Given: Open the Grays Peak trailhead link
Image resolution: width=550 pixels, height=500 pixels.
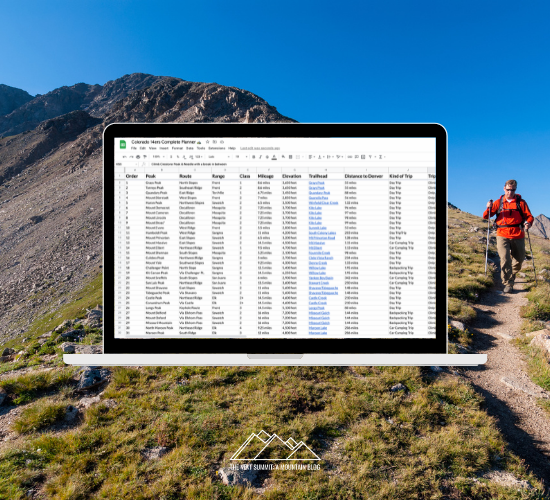Looking at the screenshot, I should pos(317,183).
